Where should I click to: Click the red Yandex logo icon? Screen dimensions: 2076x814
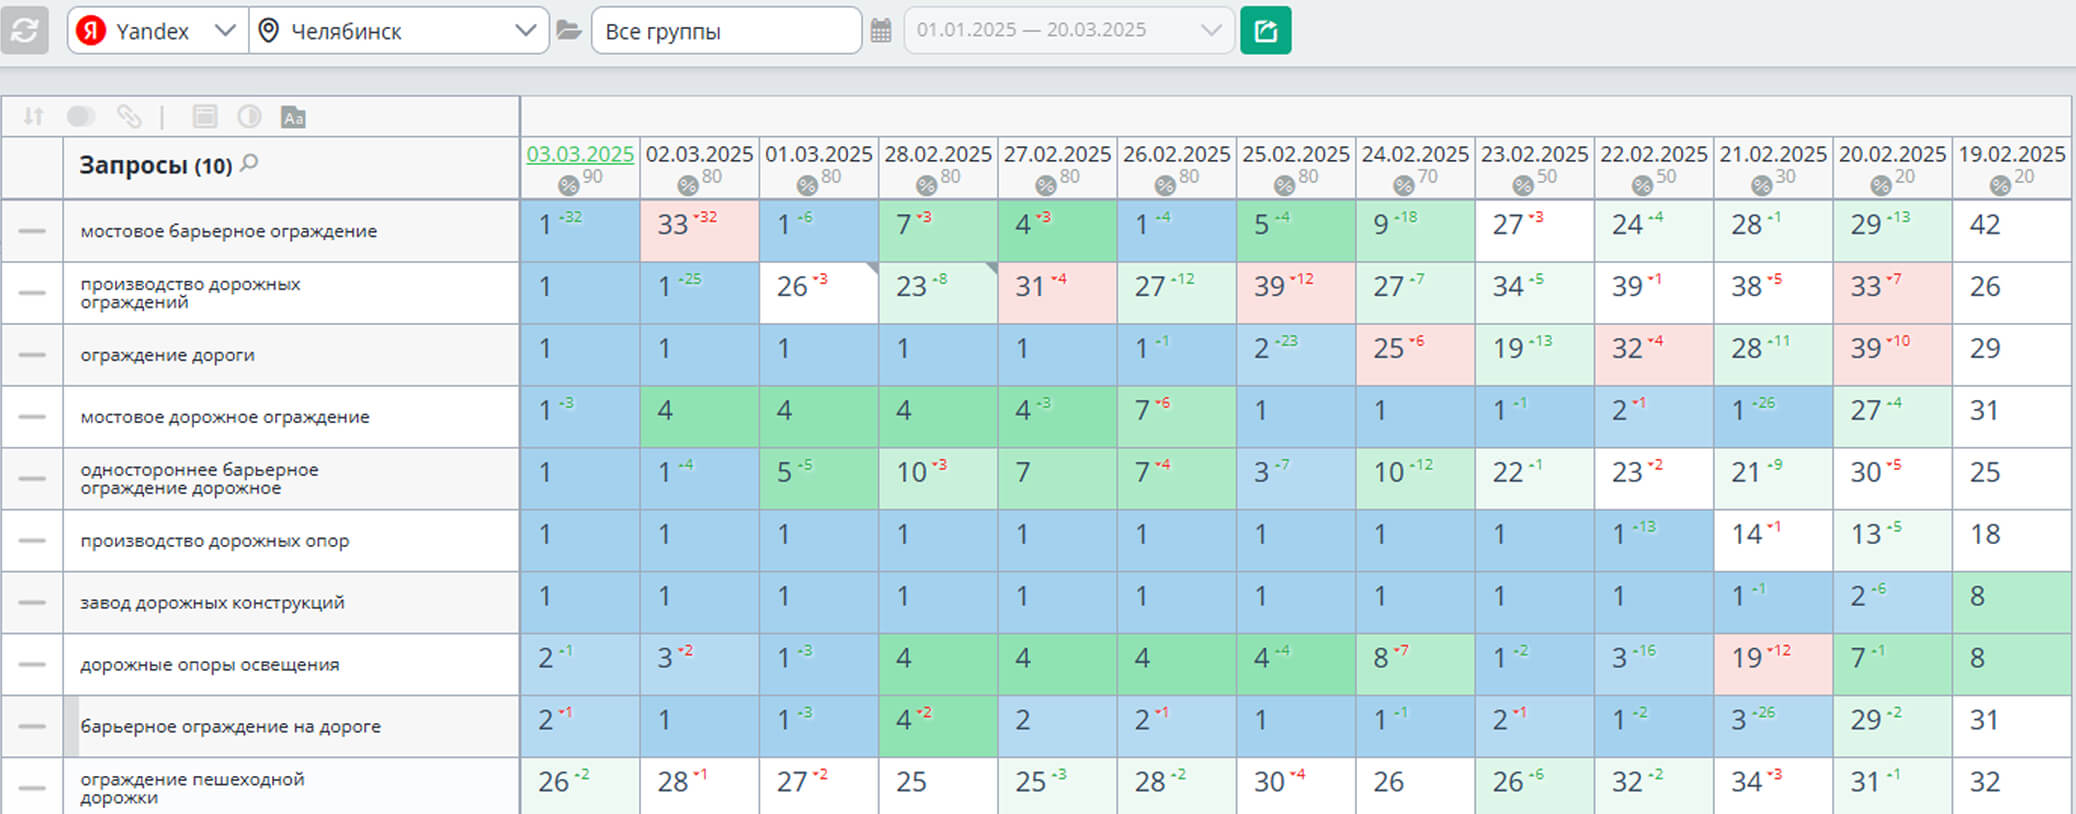tap(91, 31)
